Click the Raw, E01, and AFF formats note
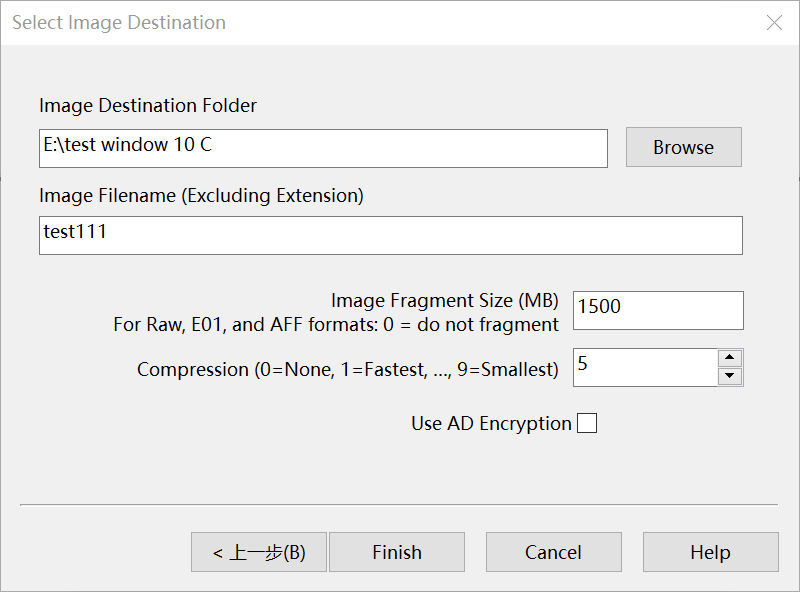This screenshot has height=592, width=800. point(336,324)
